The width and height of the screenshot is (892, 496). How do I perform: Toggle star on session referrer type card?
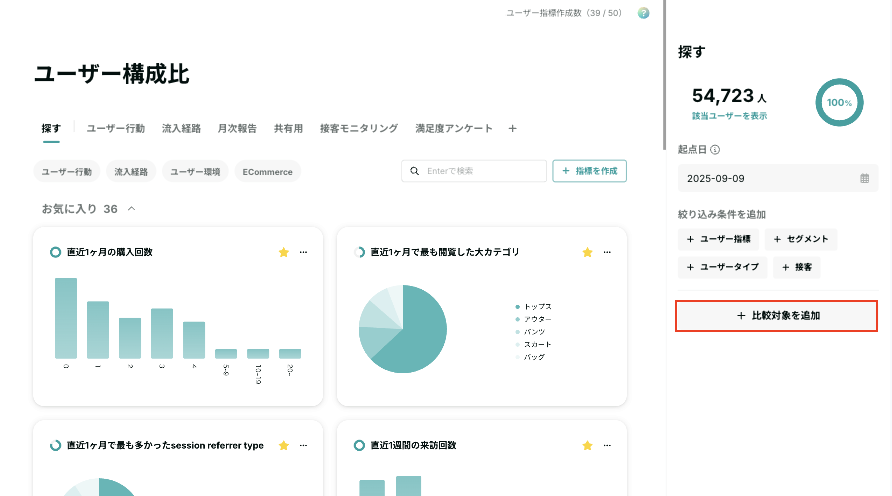[x=284, y=445]
